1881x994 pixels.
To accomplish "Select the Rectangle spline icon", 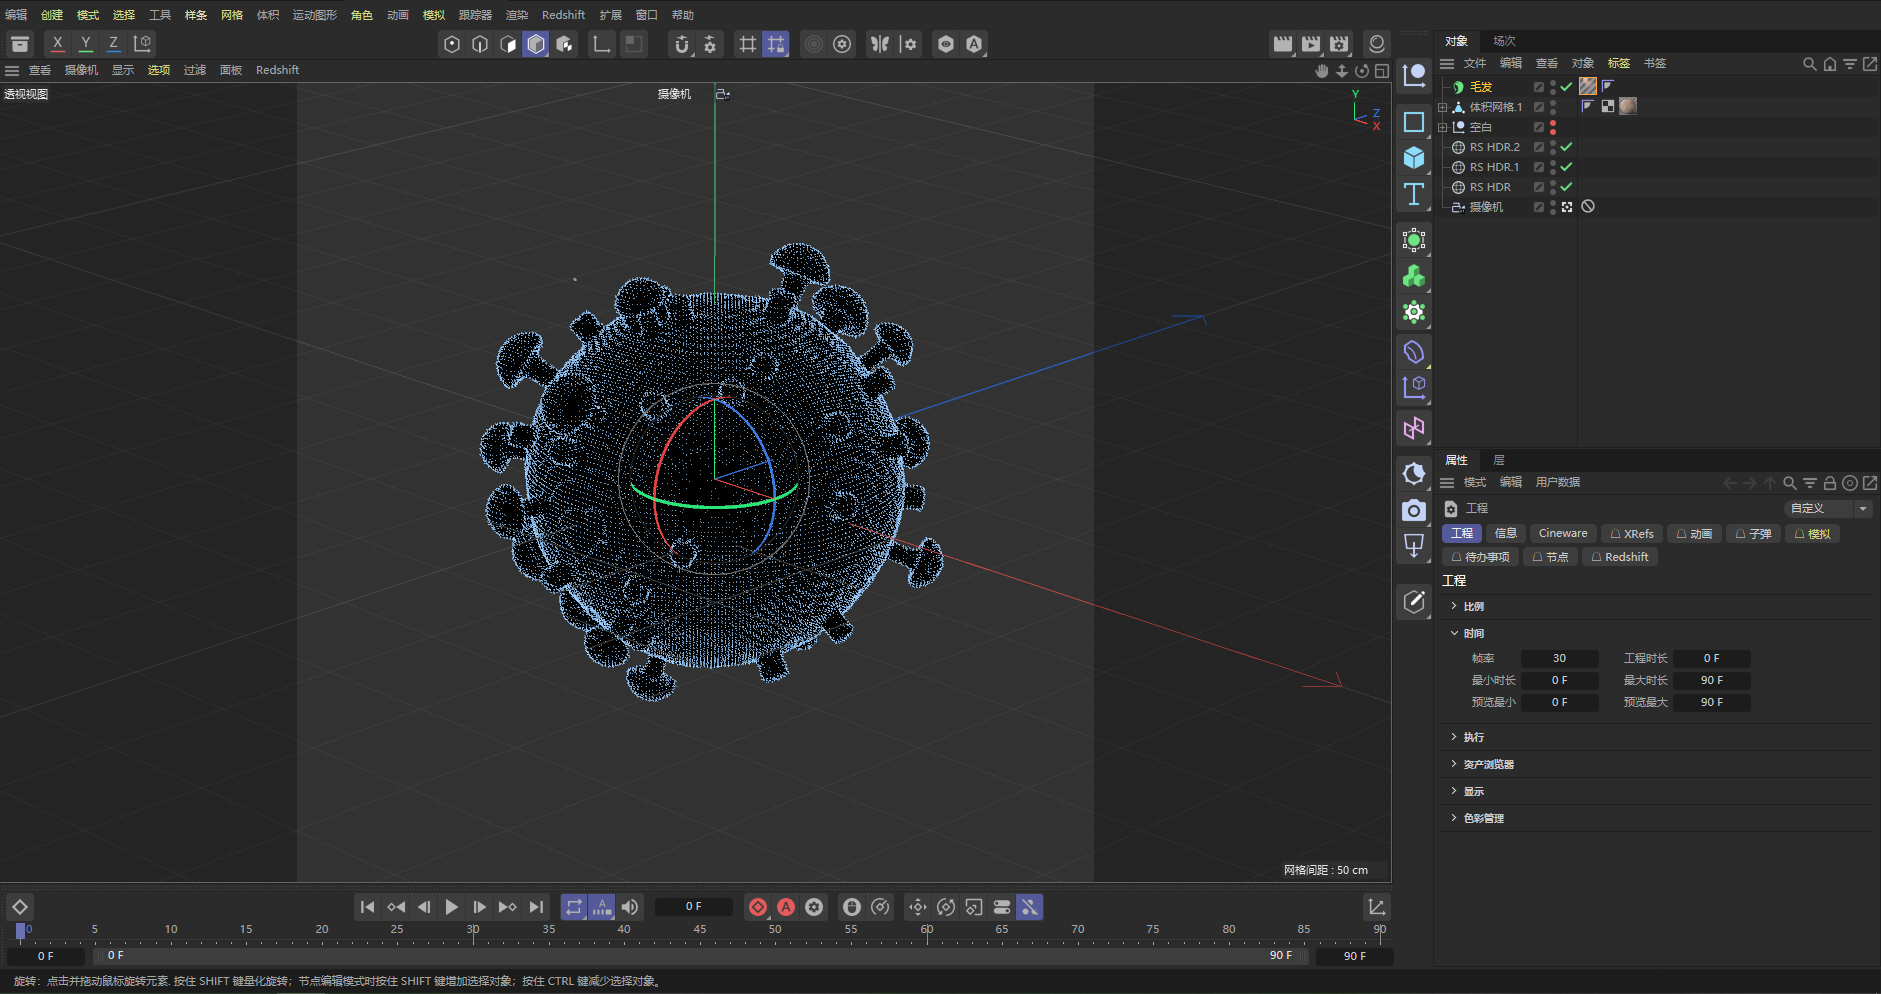I will coord(1414,122).
